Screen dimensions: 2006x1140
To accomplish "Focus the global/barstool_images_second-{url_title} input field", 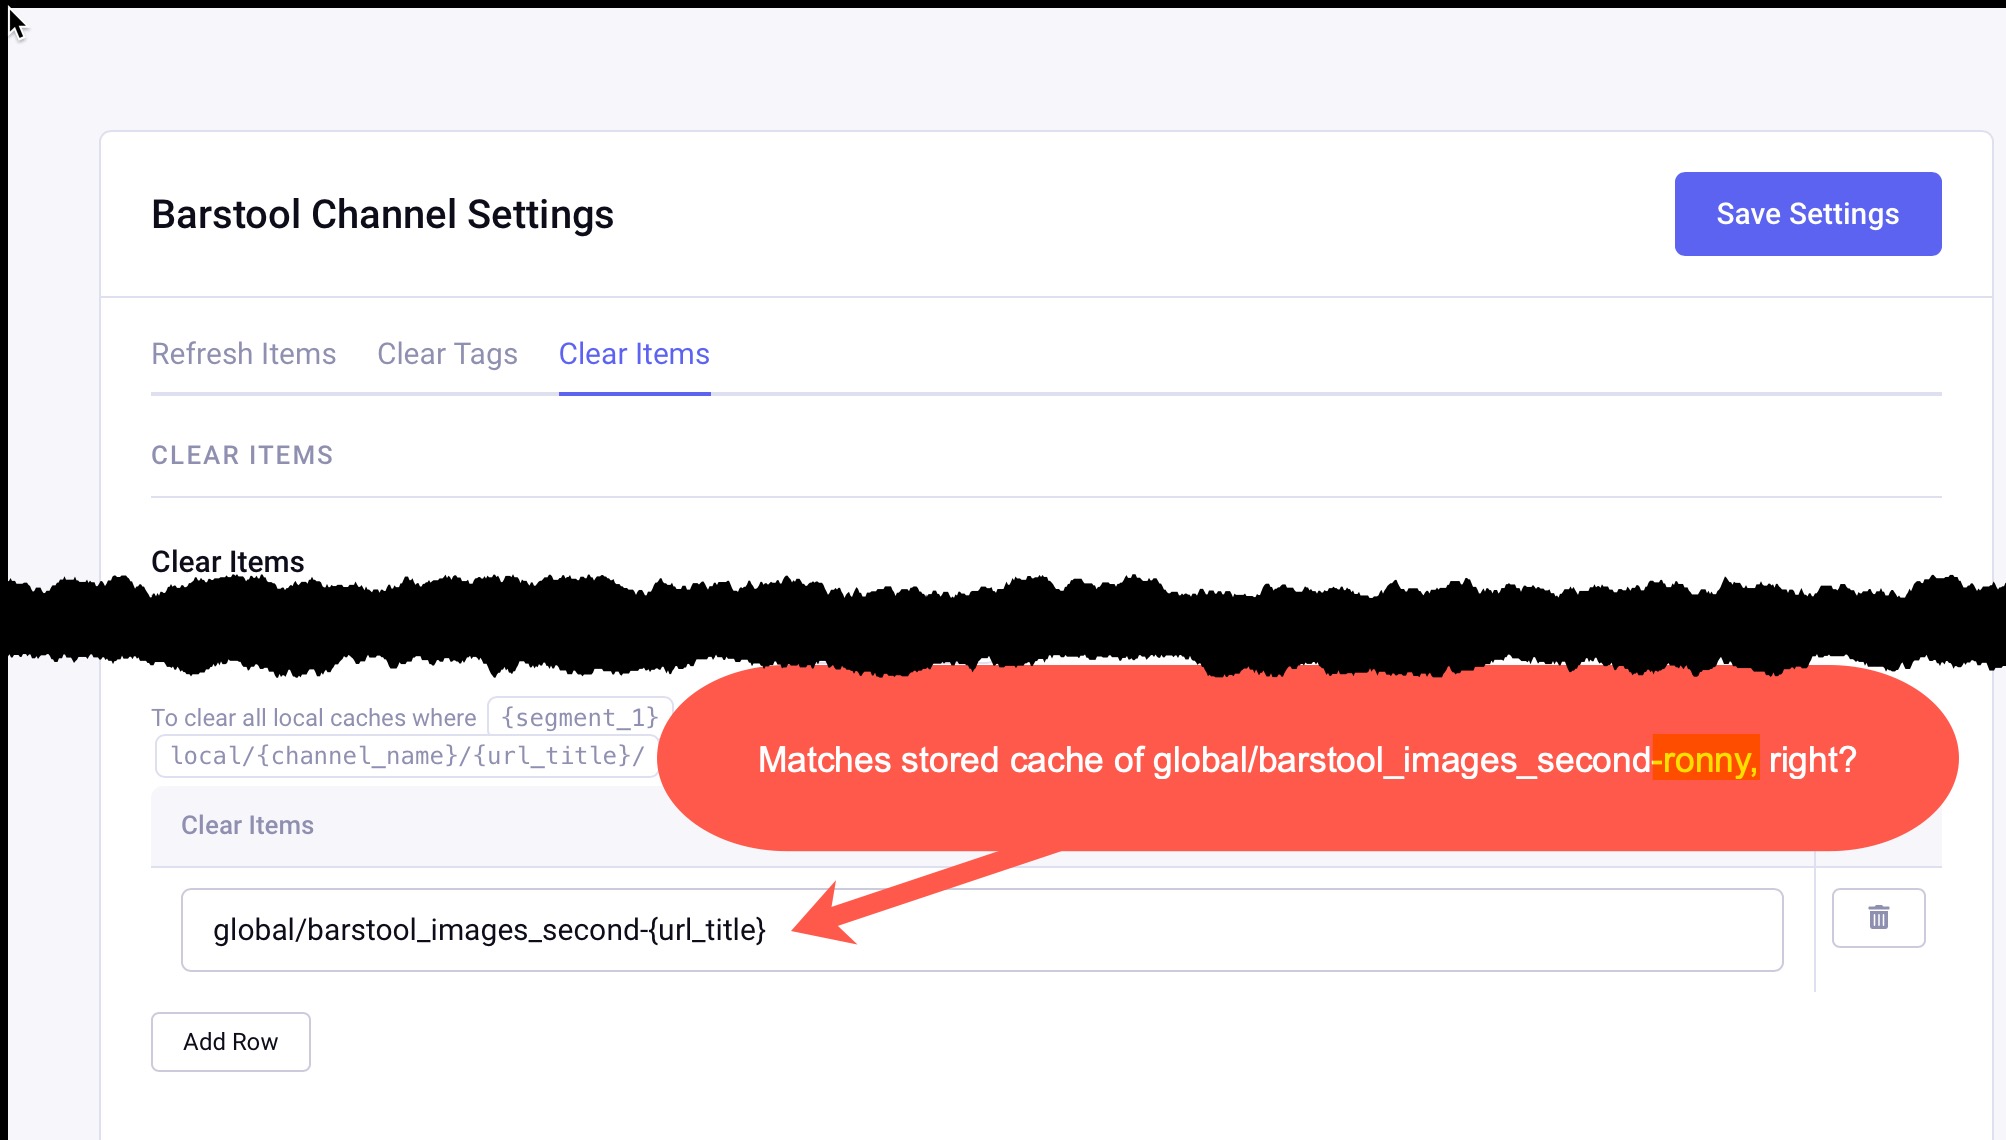I will coord(981,929).
